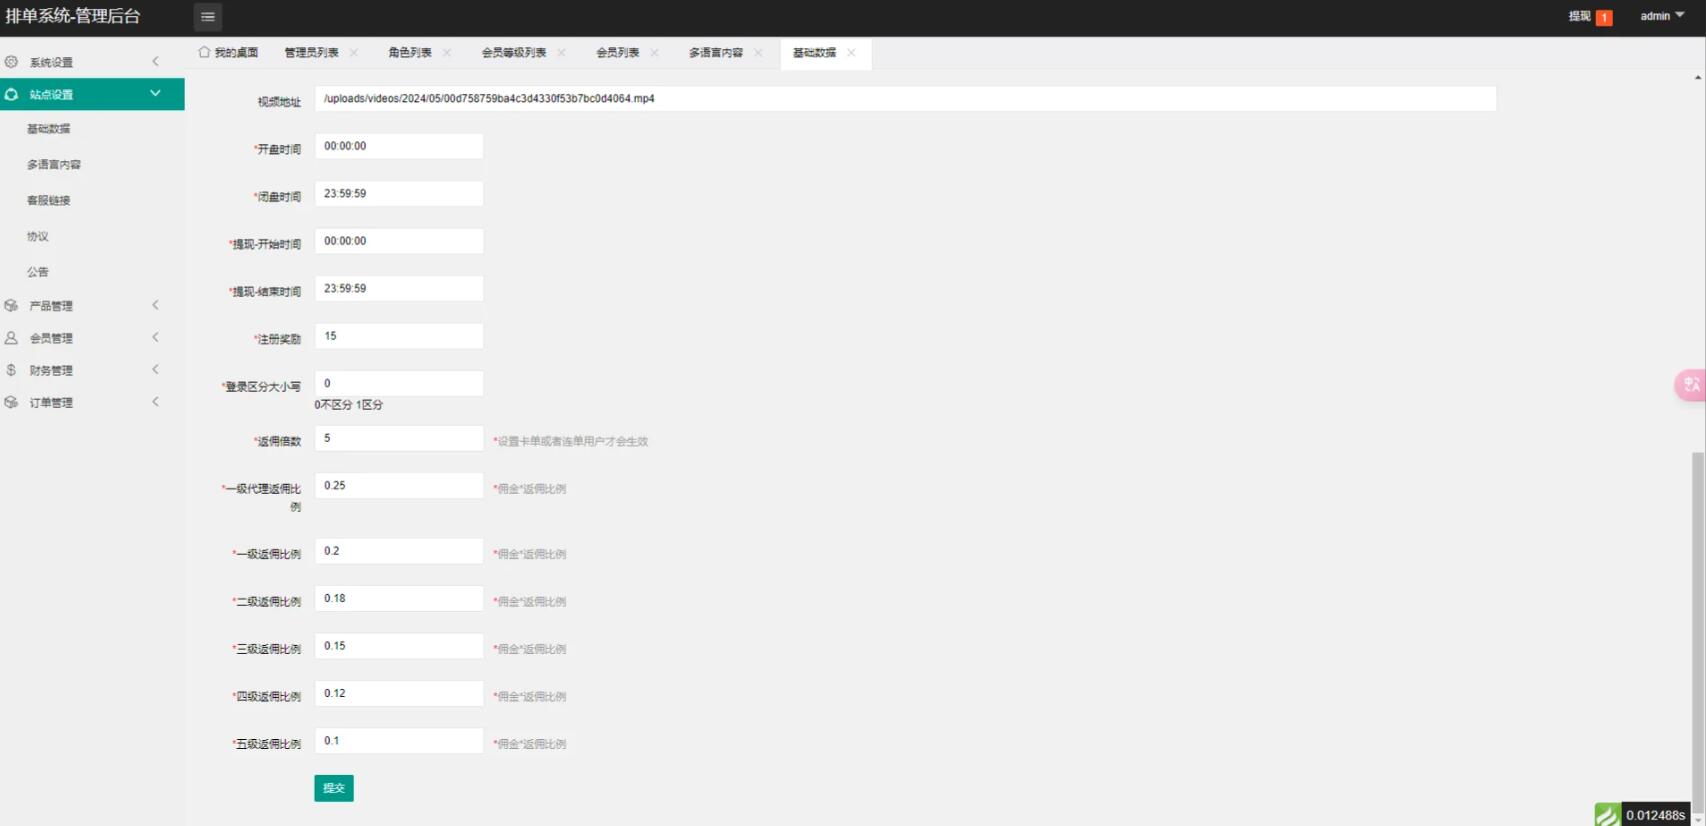Viewport: 1706px width, 826px height.
Task: Click the 财务管理 dollar icon
Action: click(11, 370)
